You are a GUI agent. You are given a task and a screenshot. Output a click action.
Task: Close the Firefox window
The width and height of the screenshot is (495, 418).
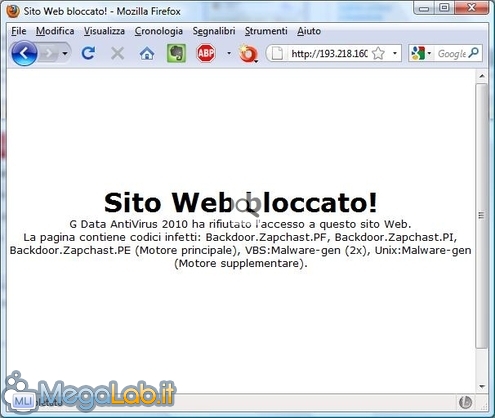tap(471, 8)
